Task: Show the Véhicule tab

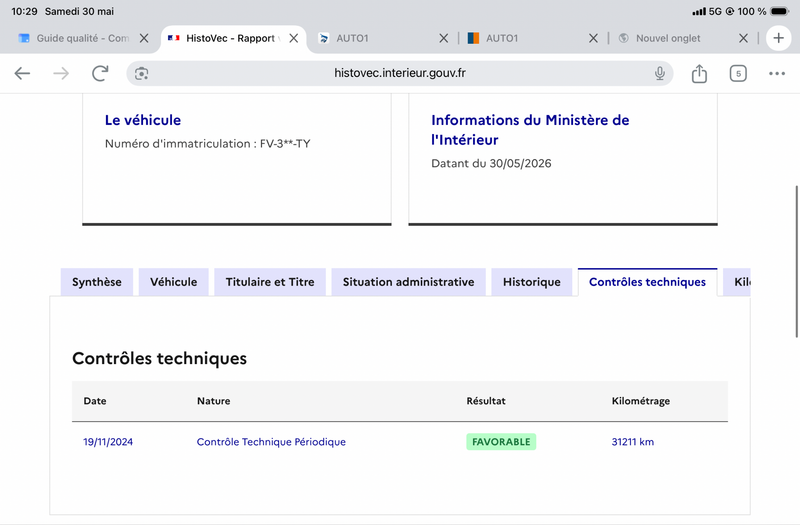Action: coord(173,282)
